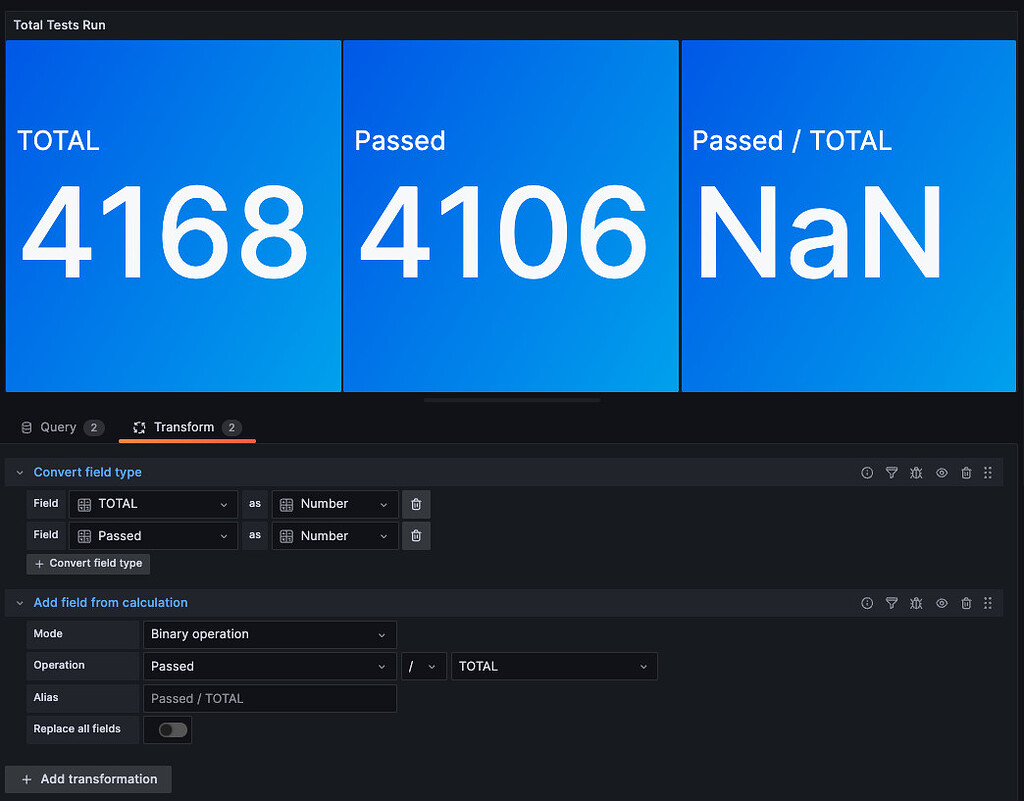Remove the TOTAL field conversion row
This screenshot has width=1024, height=801.
[x=416, y=504]
